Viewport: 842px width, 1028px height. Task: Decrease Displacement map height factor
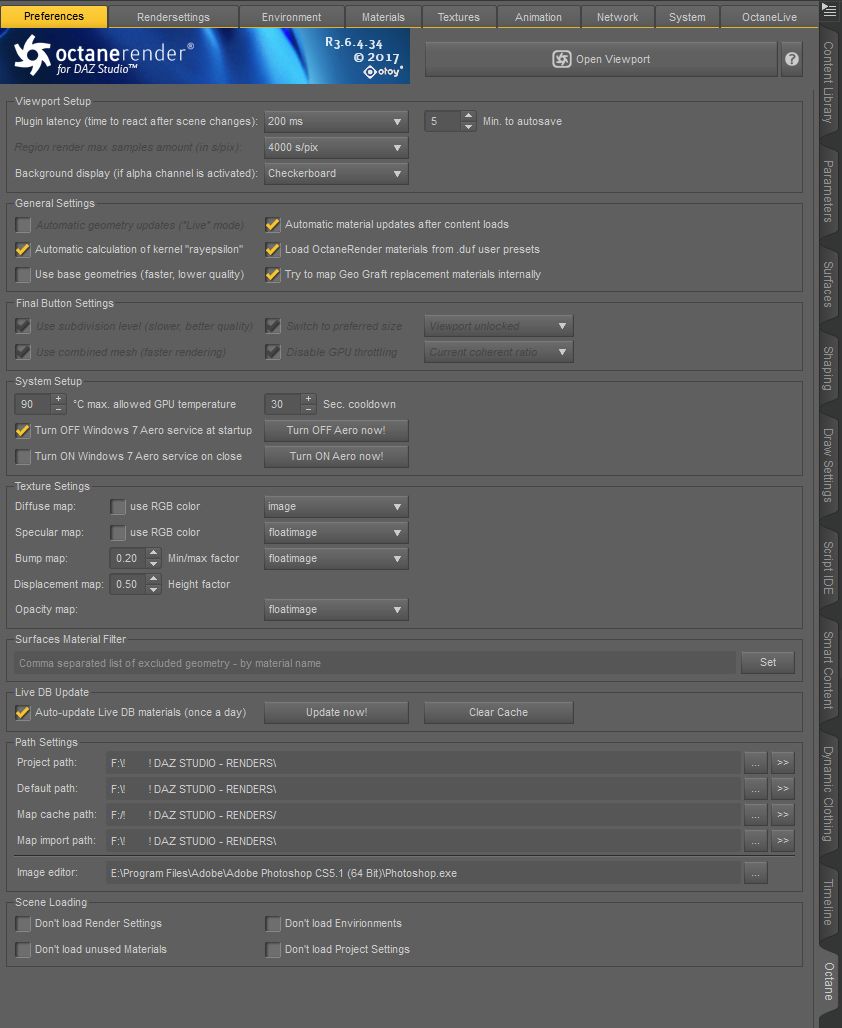[153, 589]
